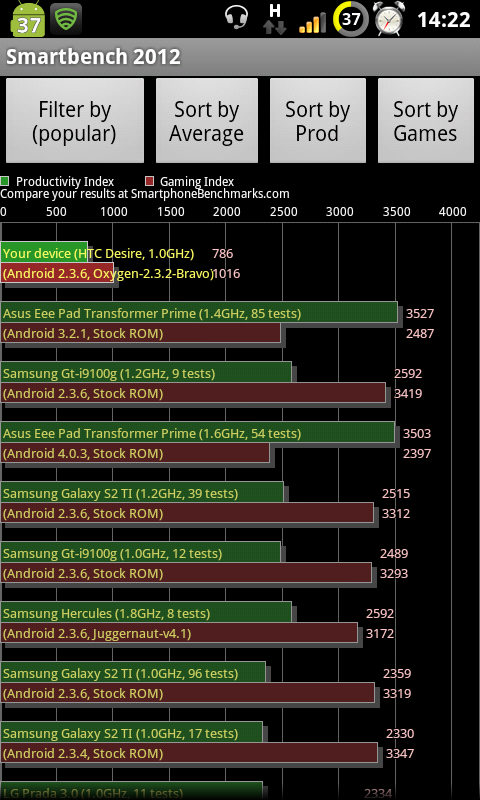
Task: Select Samsung Hercules 1.8GHz, 8 tests bar
Action: (x=146, y=613)
